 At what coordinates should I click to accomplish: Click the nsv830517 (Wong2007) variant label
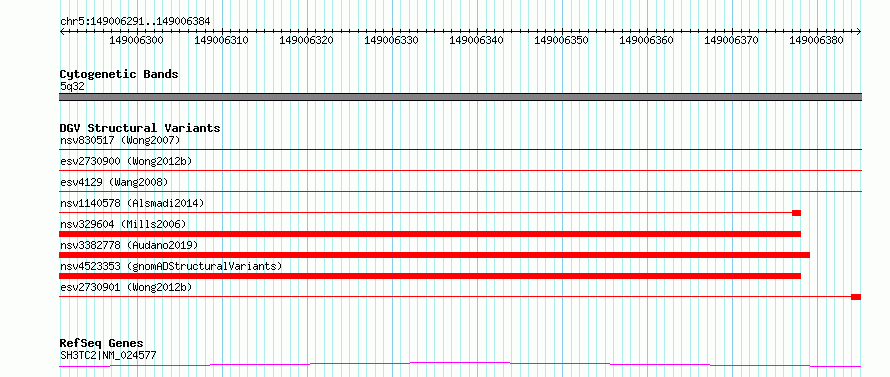click(120, 140)
